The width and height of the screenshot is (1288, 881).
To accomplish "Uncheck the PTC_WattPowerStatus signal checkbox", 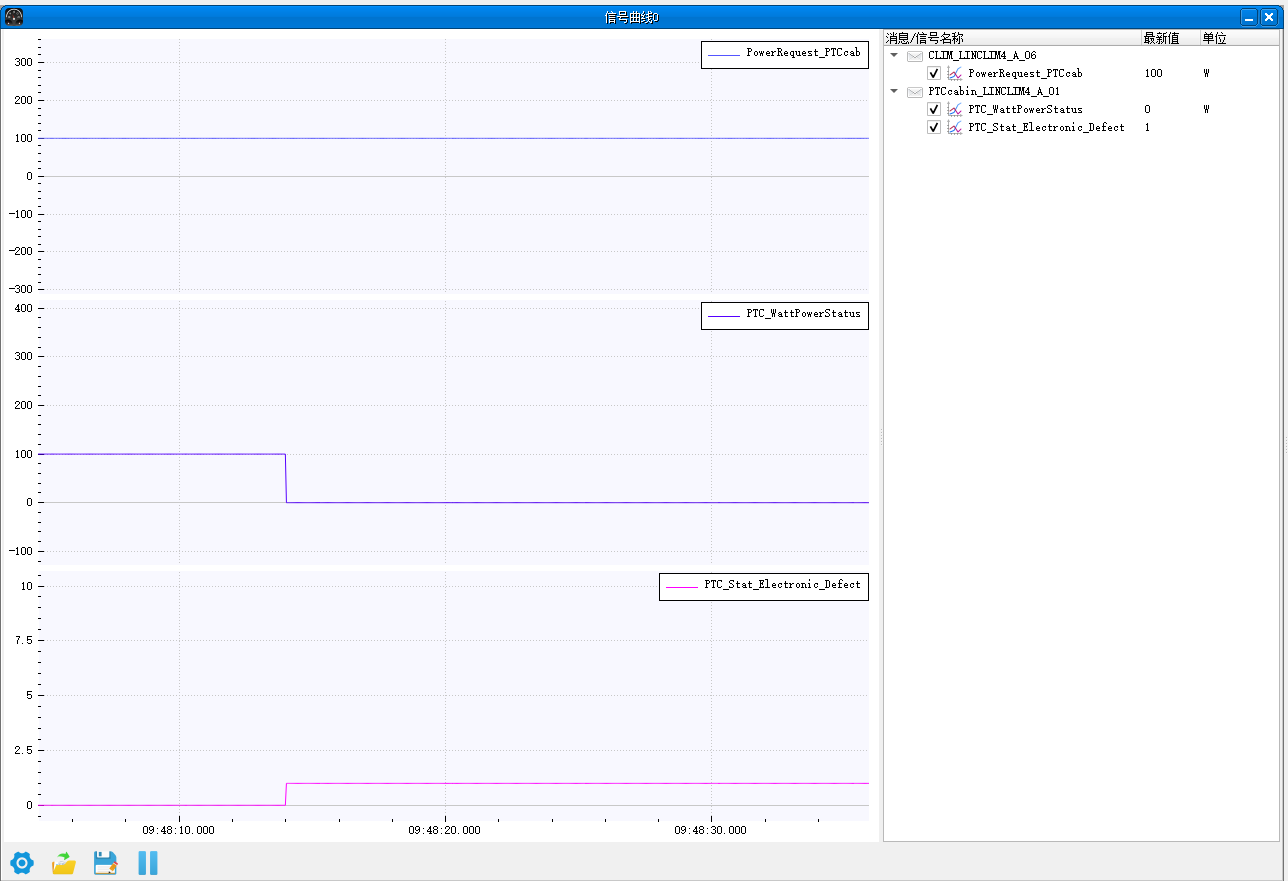I will click(934, 109).
